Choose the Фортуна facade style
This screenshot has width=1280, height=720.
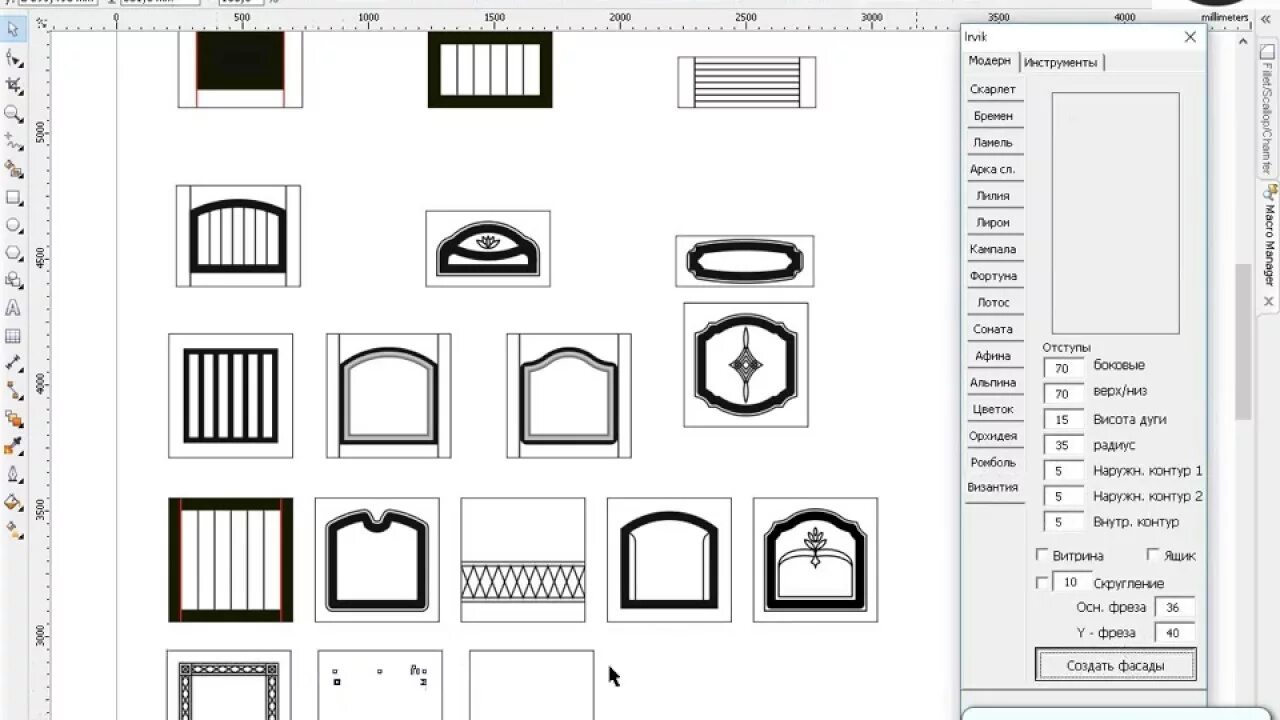[993, 276]
